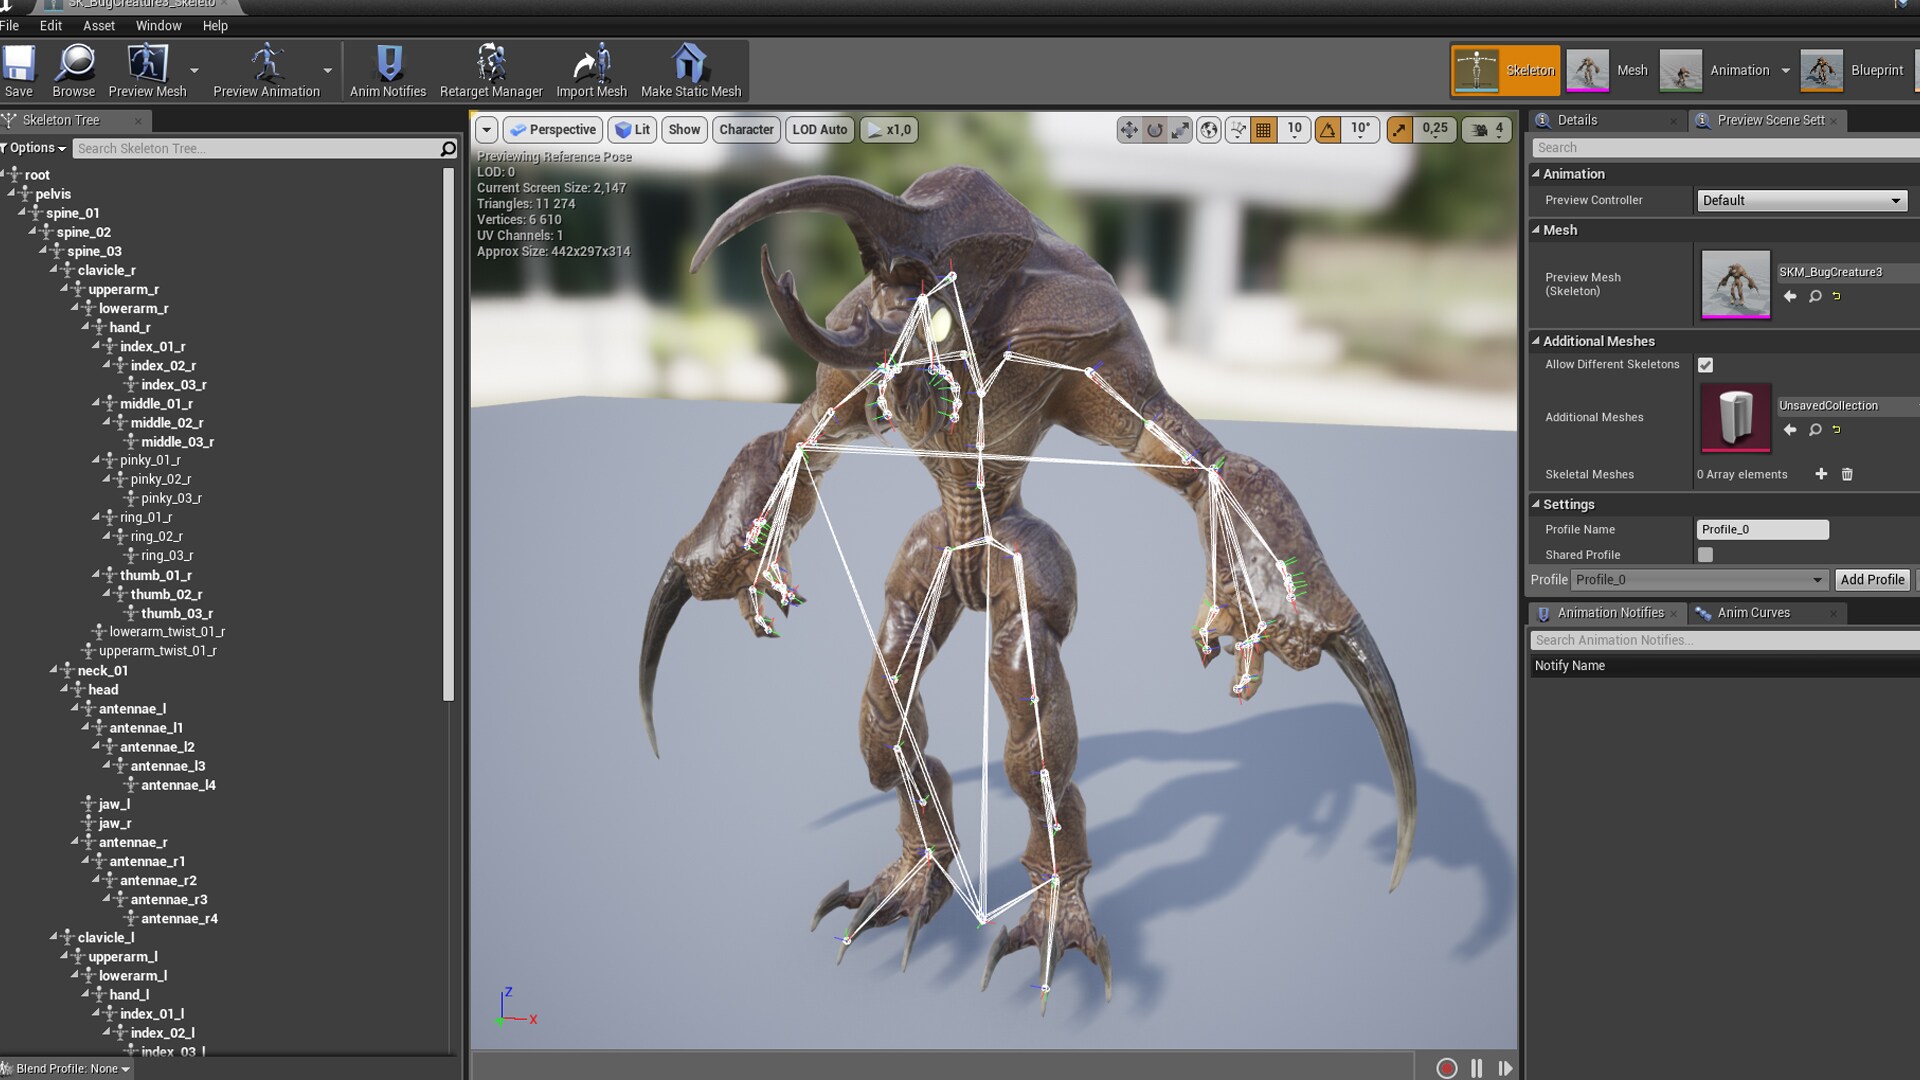Select the translate gizmo tool in viewport
The width and height of the screenshot is (1920, 1080).
click(x=1129, y=130)
